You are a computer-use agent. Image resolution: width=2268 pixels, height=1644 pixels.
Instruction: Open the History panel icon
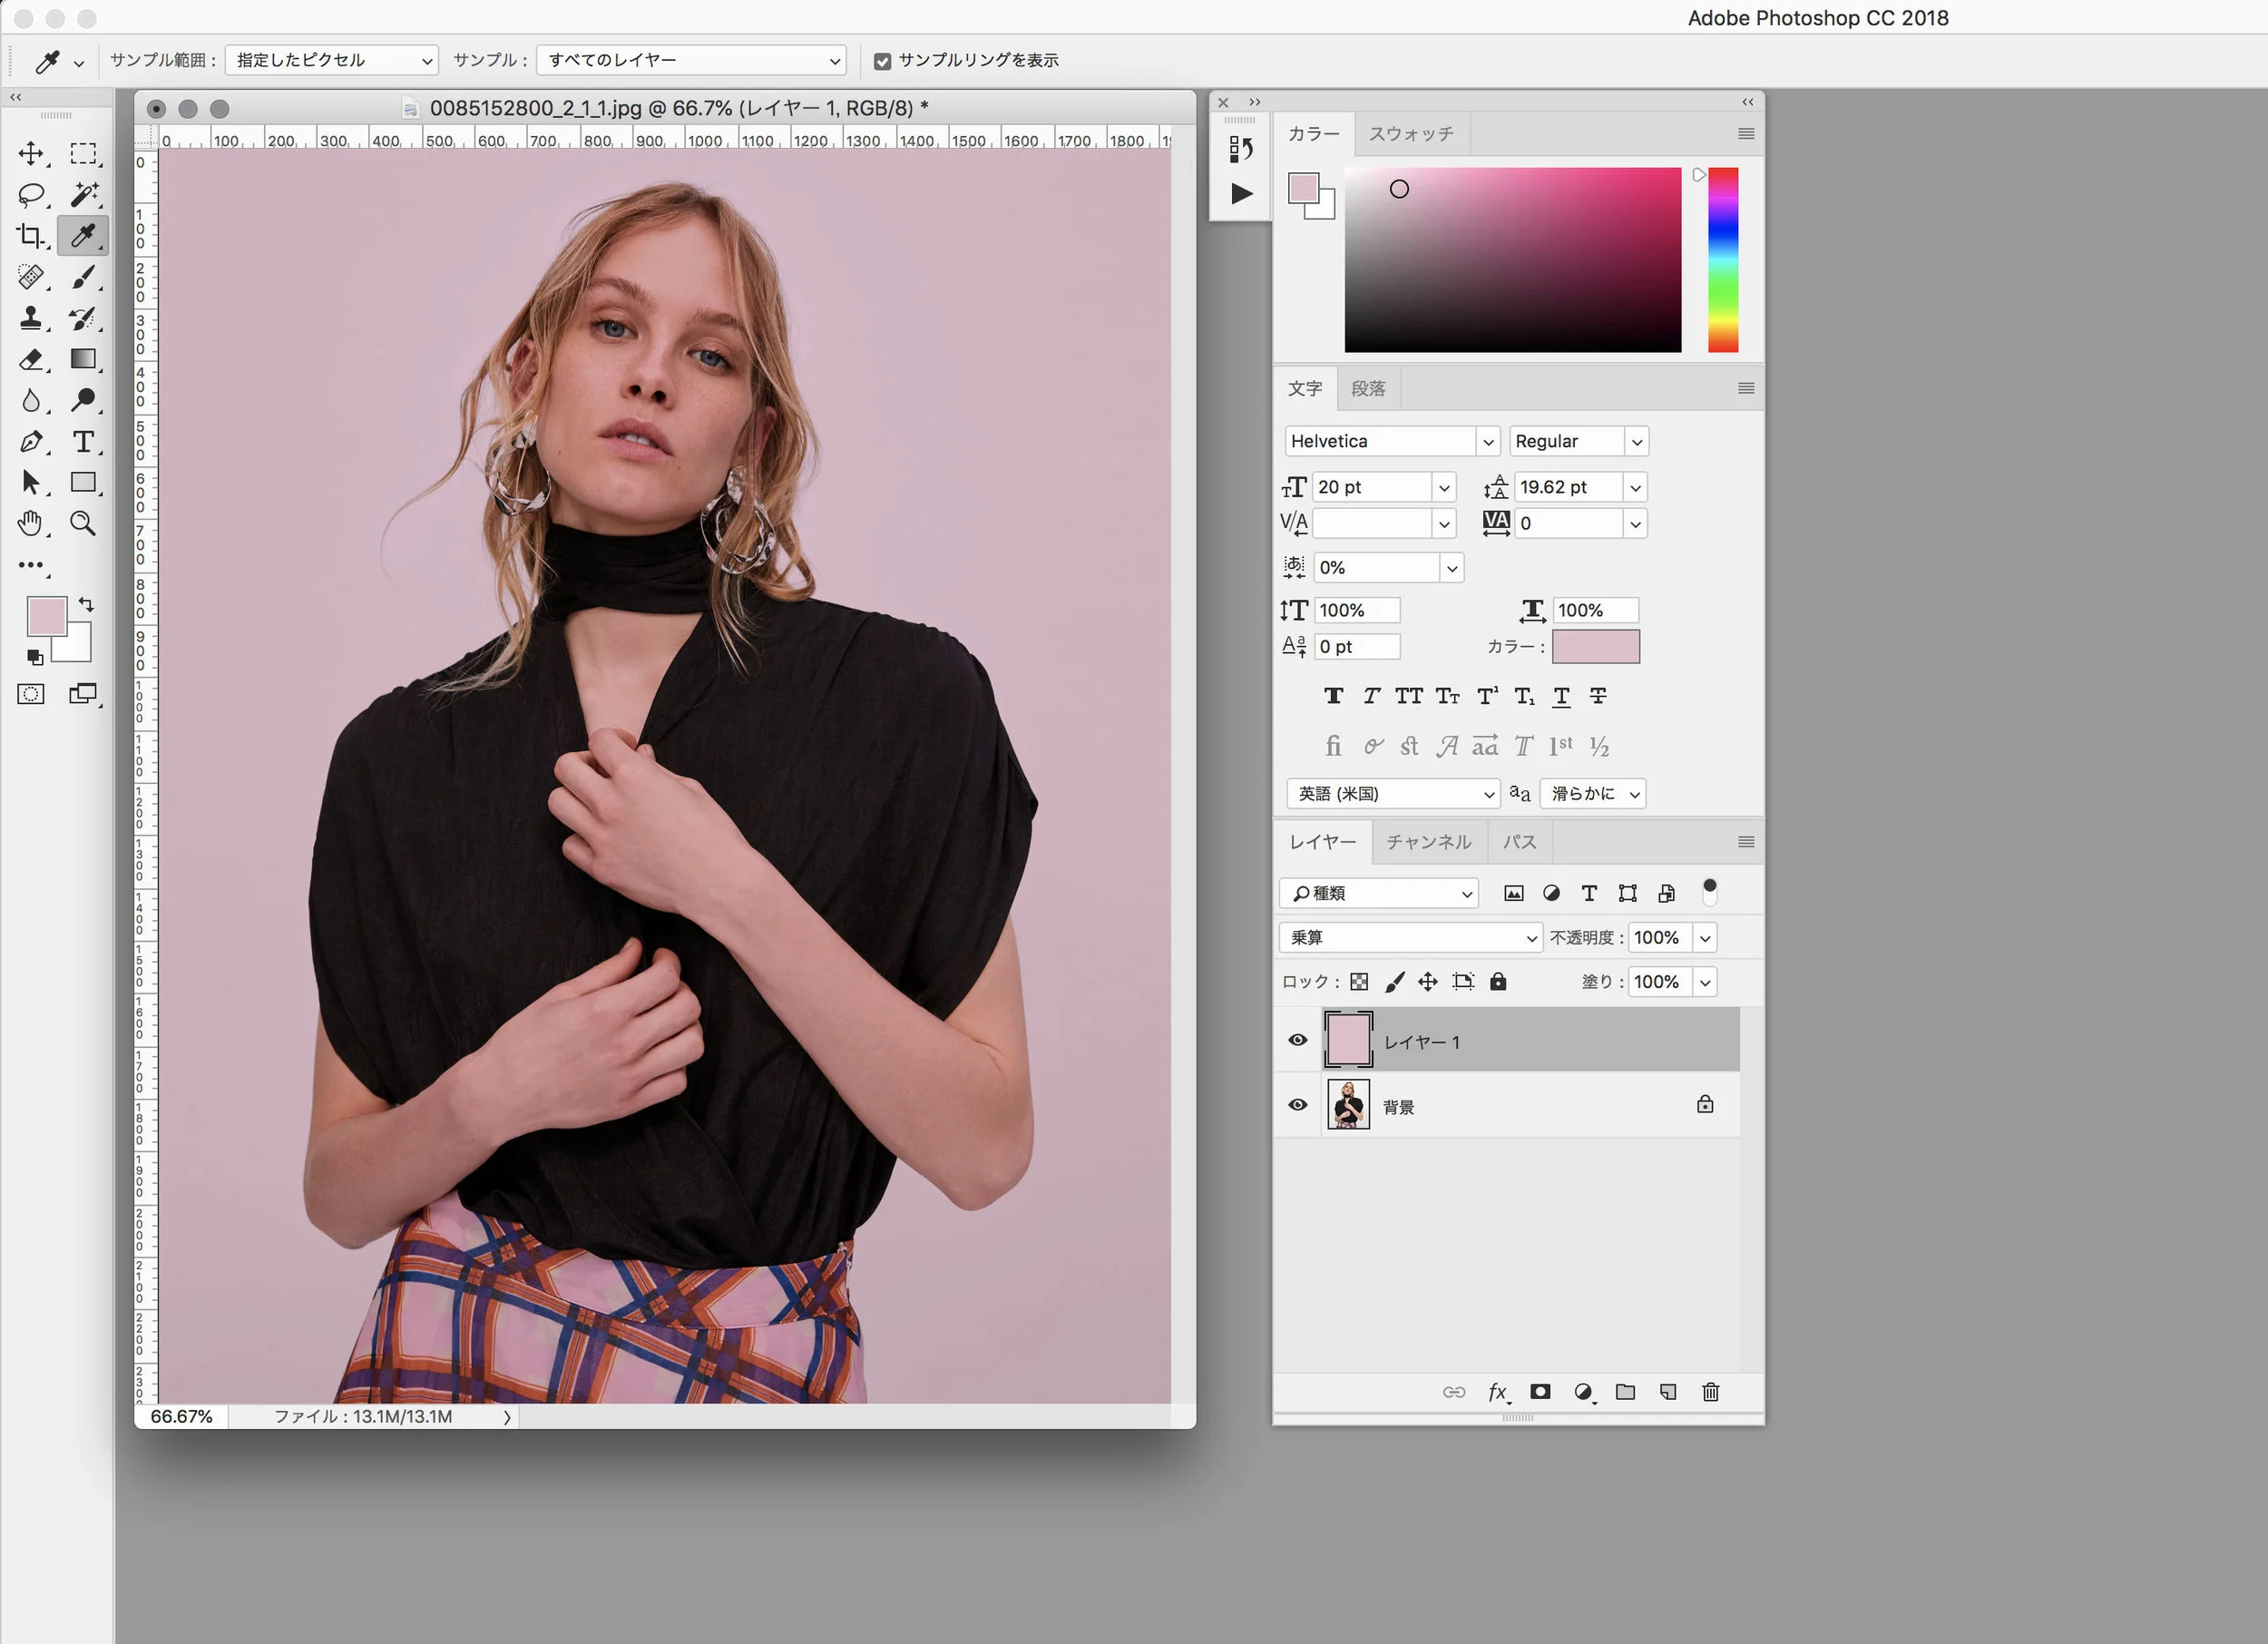tap(1241, 149)
